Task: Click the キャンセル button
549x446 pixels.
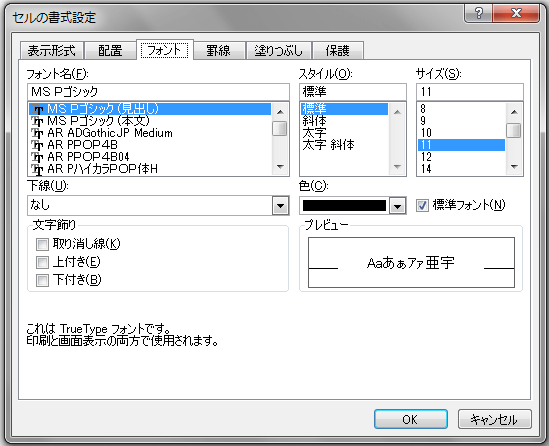Action: click(494, 419)
